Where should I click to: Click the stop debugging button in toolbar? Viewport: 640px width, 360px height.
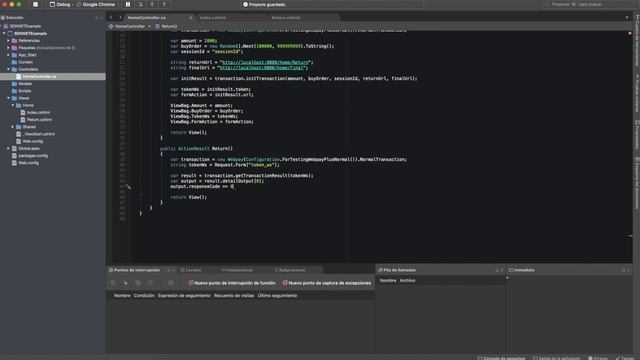coord(36,4)
